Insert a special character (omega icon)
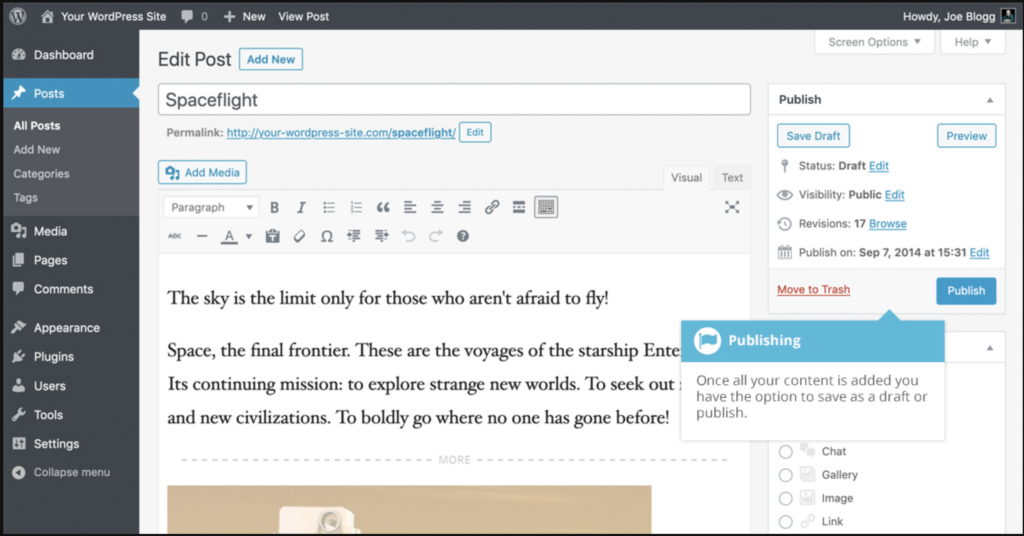This screenshot has height=536, width=1024. [326, 237]
